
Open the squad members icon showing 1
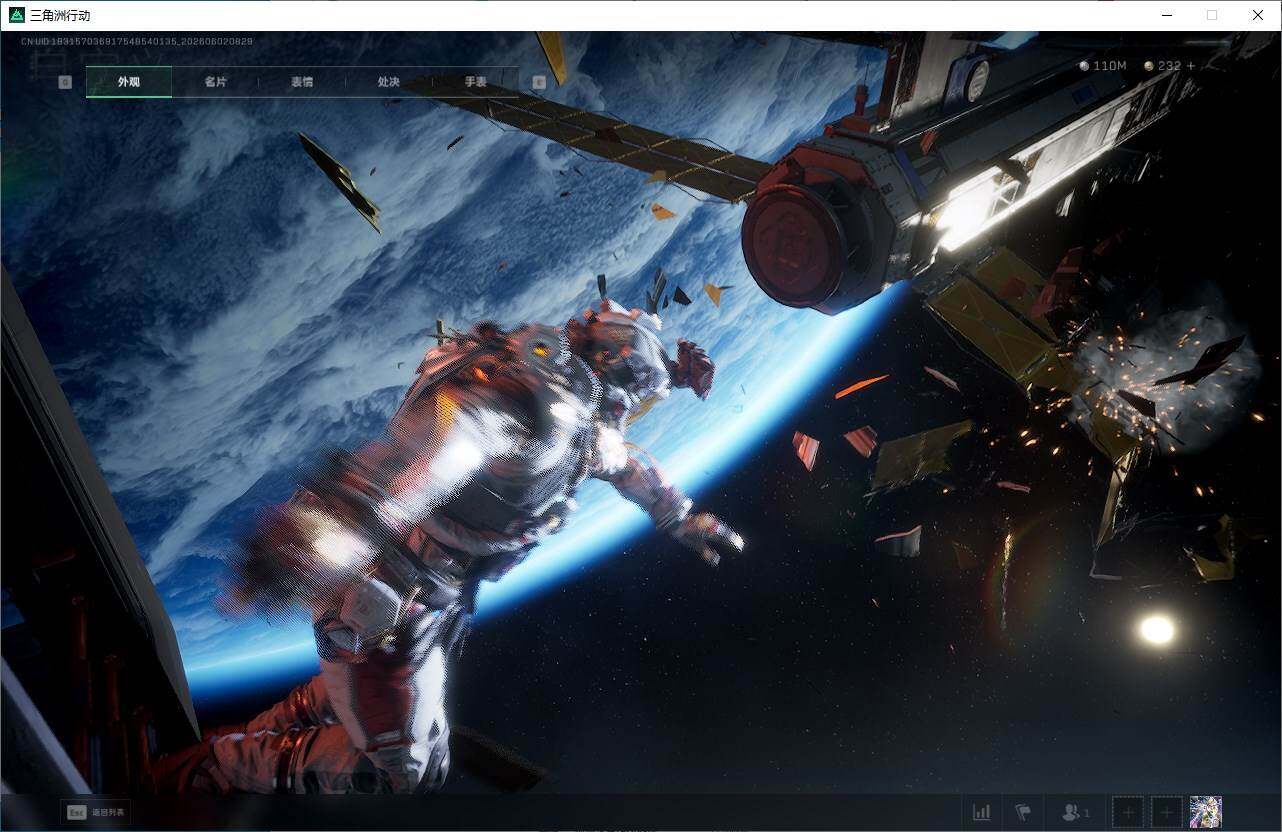(1076, 812)
